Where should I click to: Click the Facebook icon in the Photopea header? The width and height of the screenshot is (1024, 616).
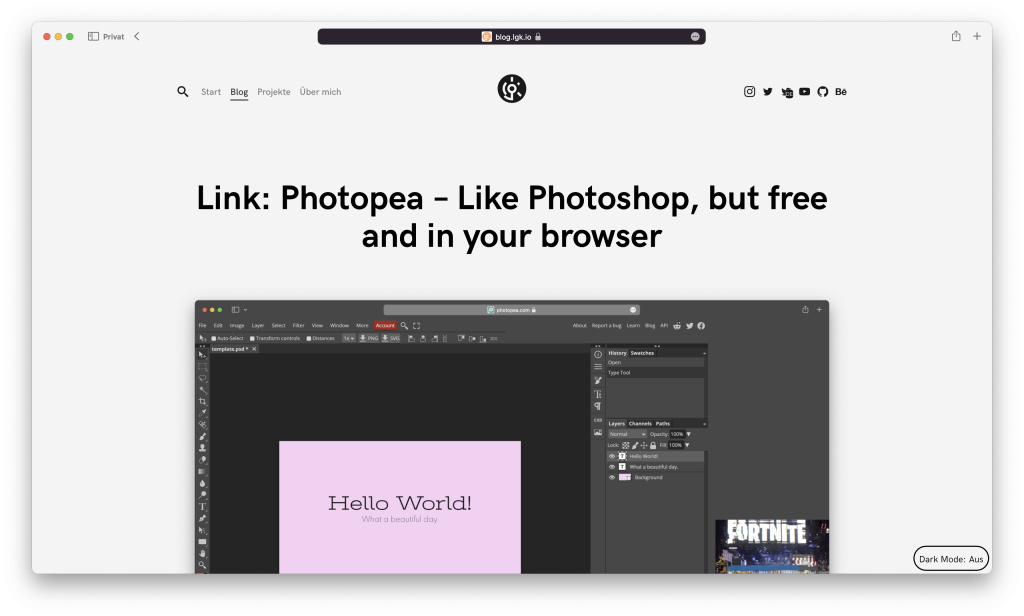701,325
